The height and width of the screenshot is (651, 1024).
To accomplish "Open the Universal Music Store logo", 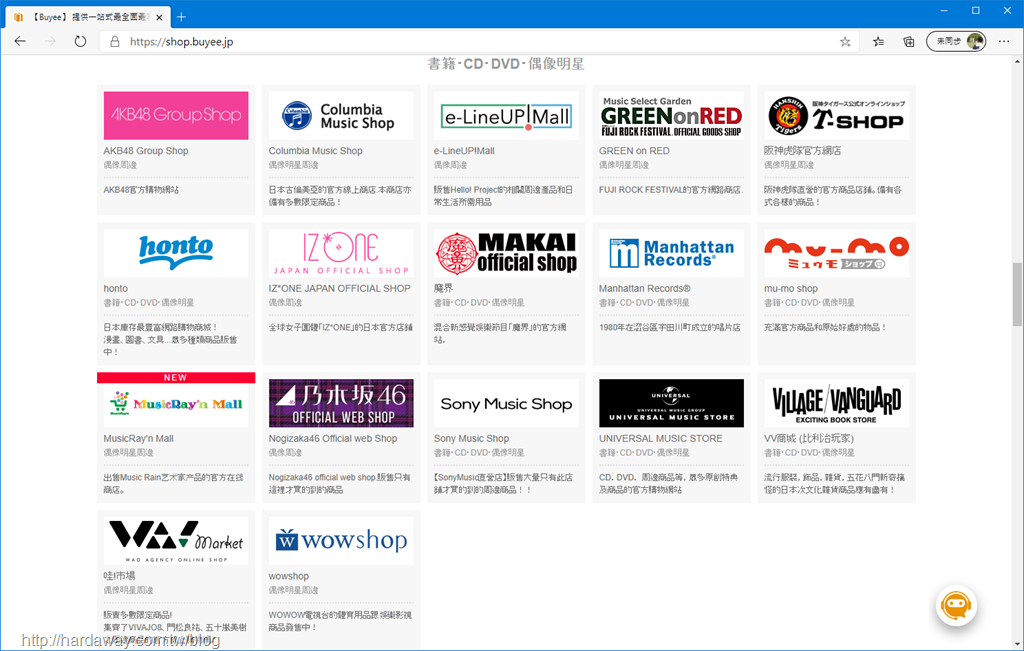I will pyautogui.click(x=671, y=403).
